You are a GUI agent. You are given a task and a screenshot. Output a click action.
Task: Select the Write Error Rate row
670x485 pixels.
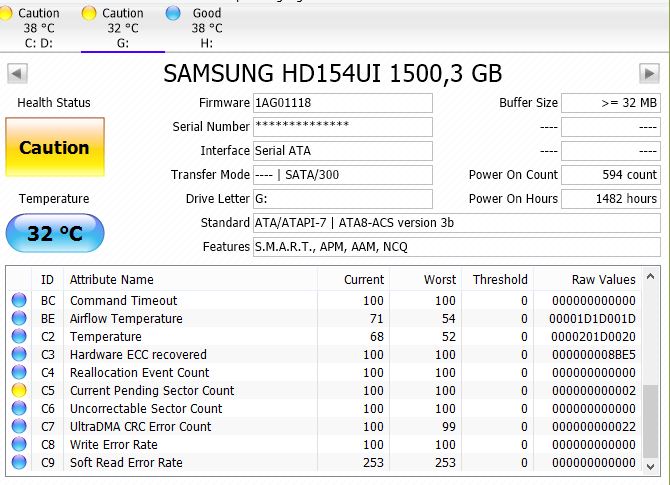(323, 444)
